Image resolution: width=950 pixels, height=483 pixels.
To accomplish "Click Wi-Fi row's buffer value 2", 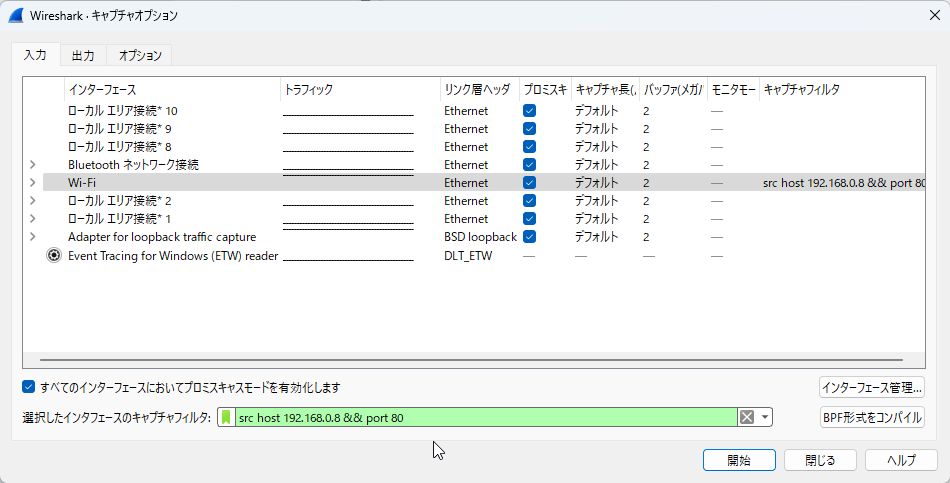I will [x=646, y=182].
